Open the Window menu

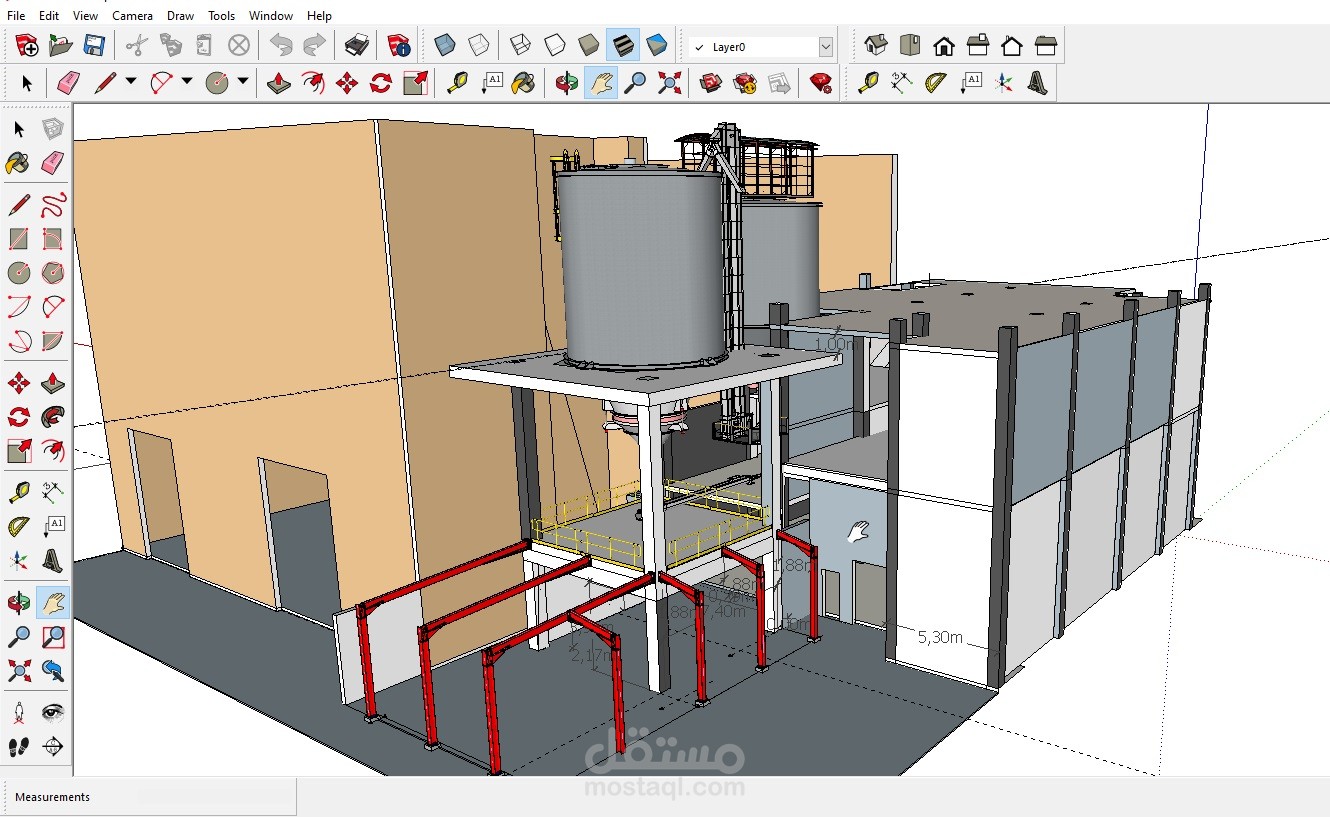click(x=271, y=16)
